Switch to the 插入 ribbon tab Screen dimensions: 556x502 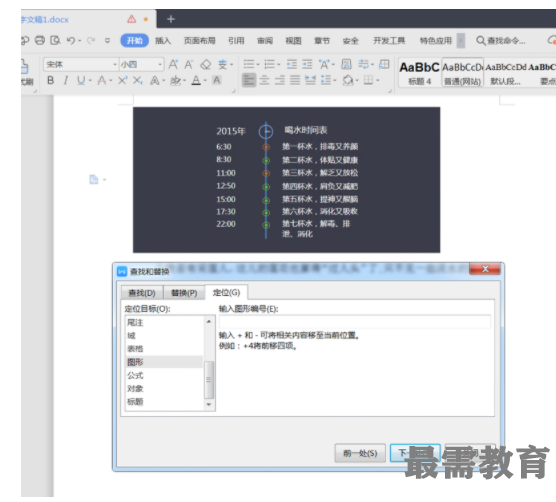[x=163, y=41]
